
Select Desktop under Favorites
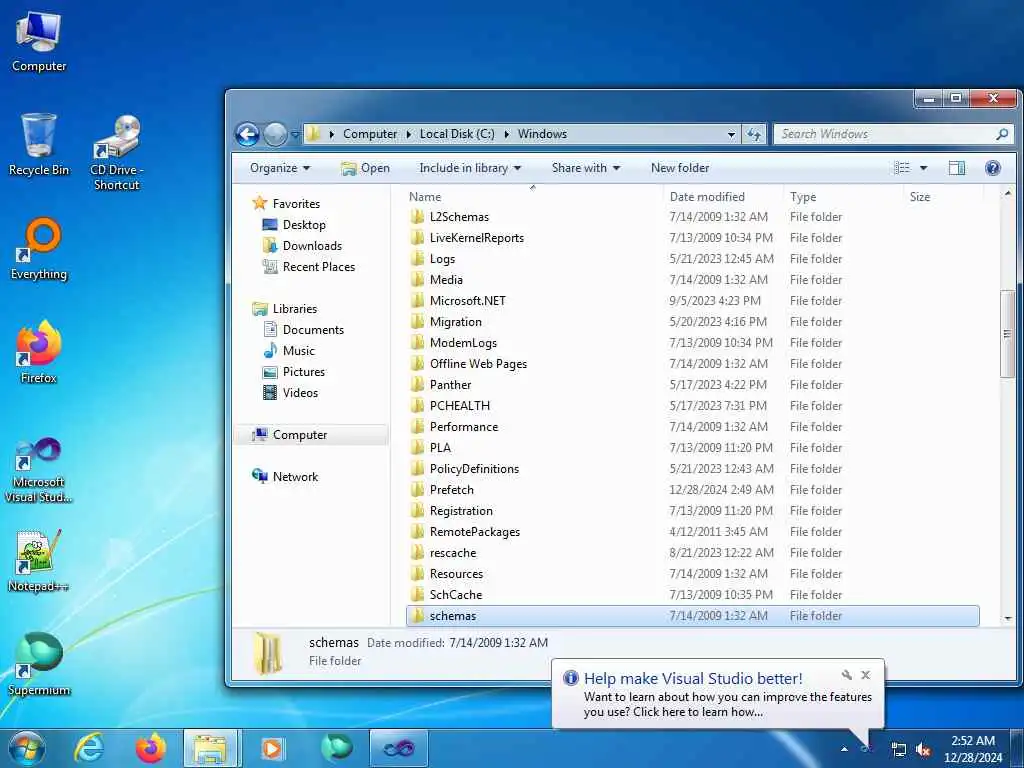click(x=304, y=225)
